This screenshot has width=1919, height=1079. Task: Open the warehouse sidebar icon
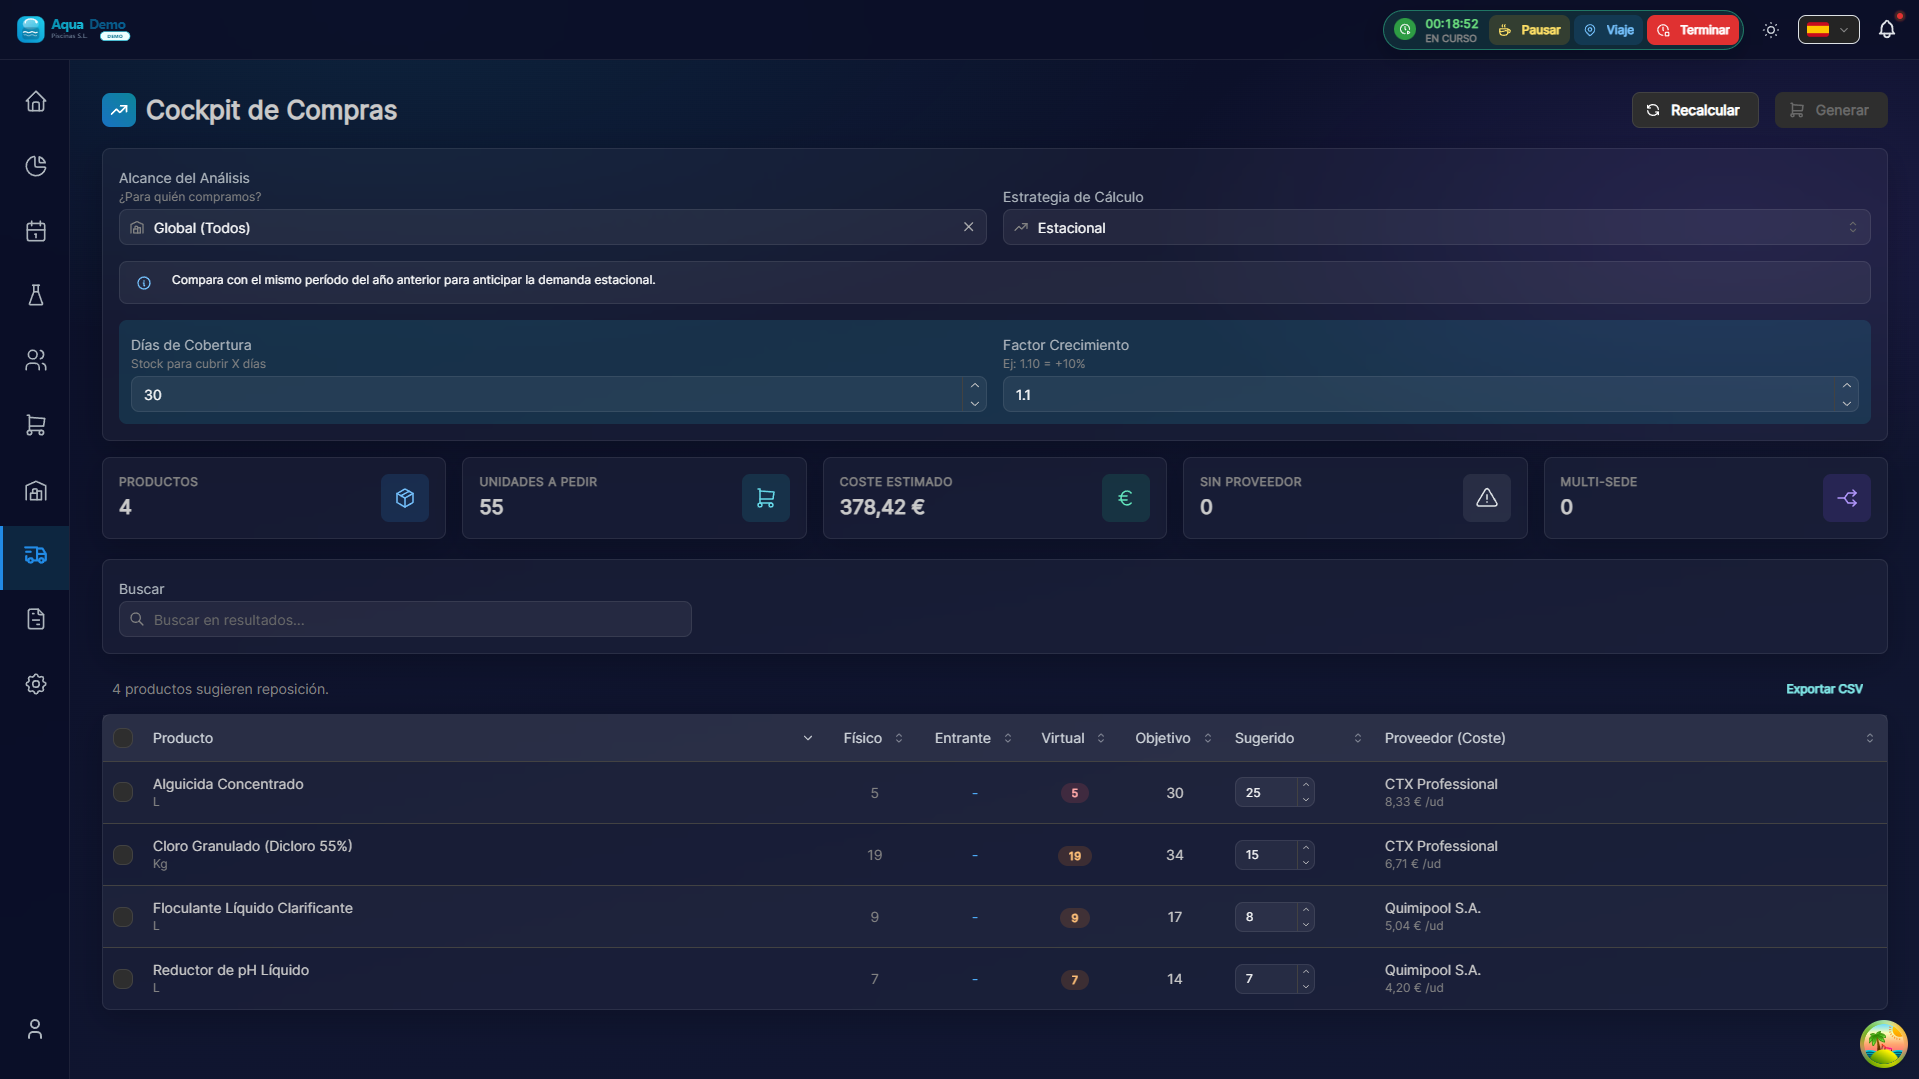pyautogui.click(x=36, y=490)
